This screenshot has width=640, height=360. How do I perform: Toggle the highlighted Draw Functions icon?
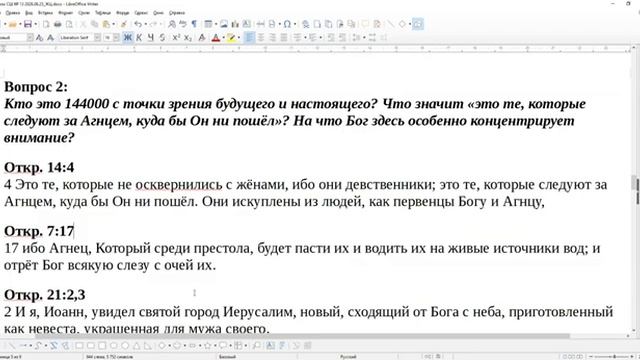[418, 24]
